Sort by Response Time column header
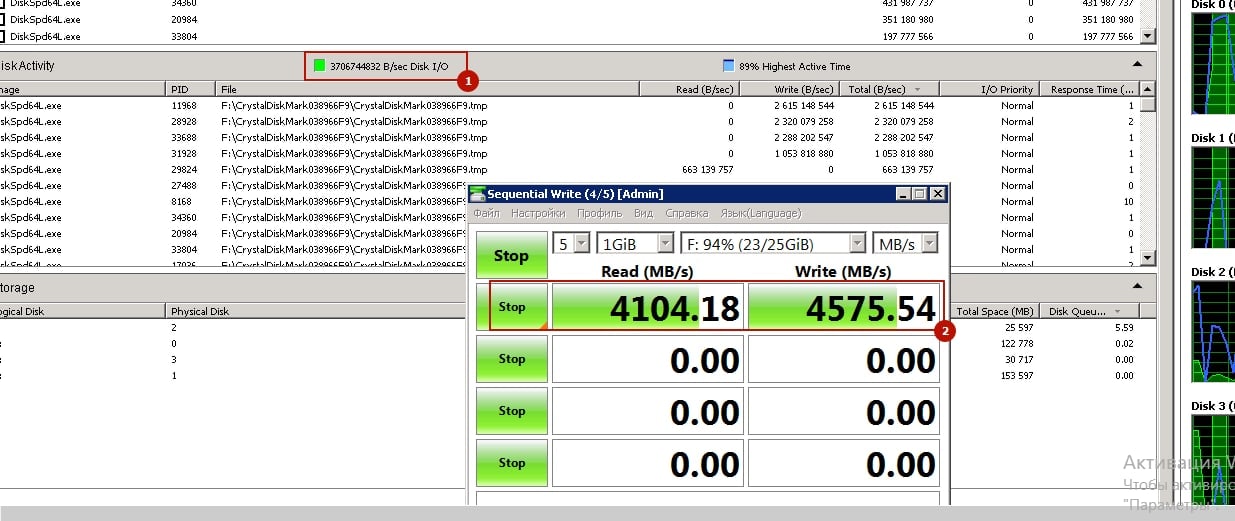Screen dimensions: 1235x521 [1090, 89]
